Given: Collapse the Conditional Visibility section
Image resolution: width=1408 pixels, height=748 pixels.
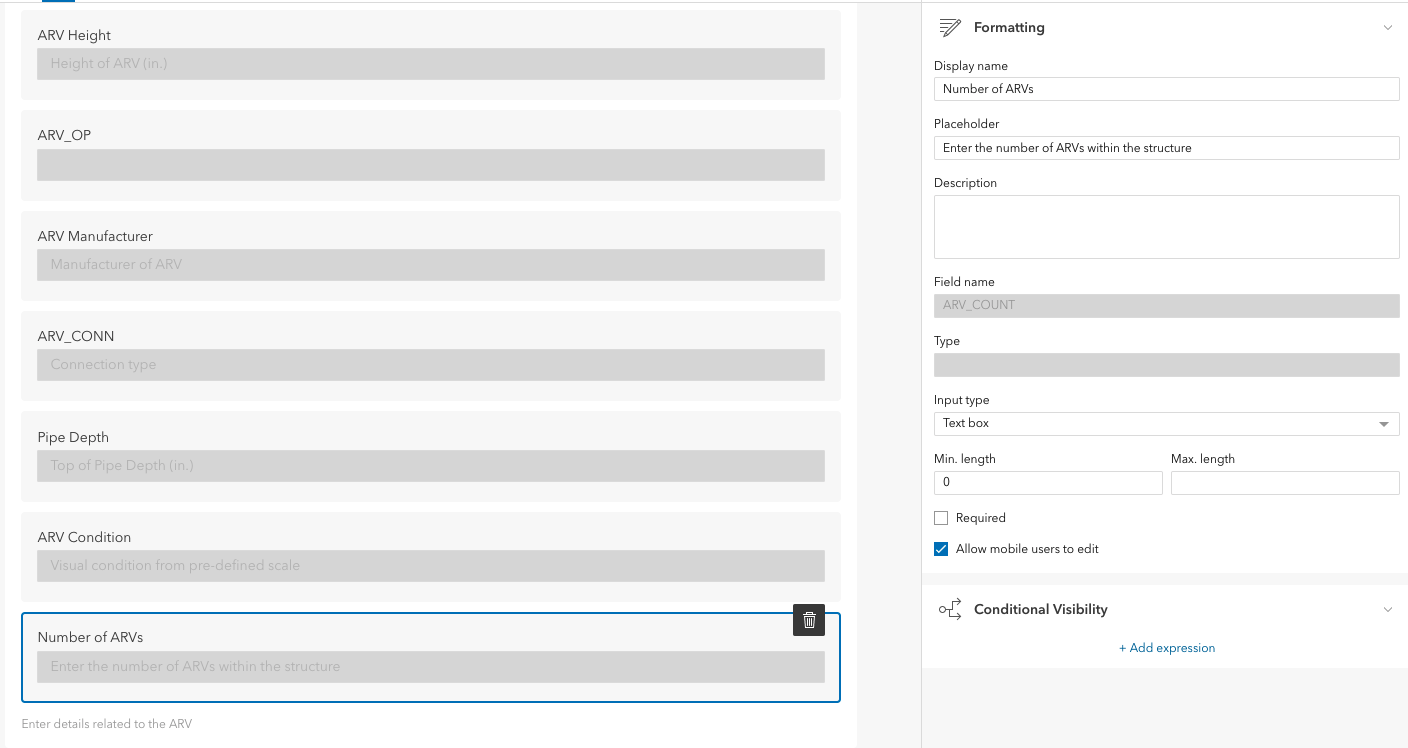Looking at the screenshot, I should [1388, 608].
